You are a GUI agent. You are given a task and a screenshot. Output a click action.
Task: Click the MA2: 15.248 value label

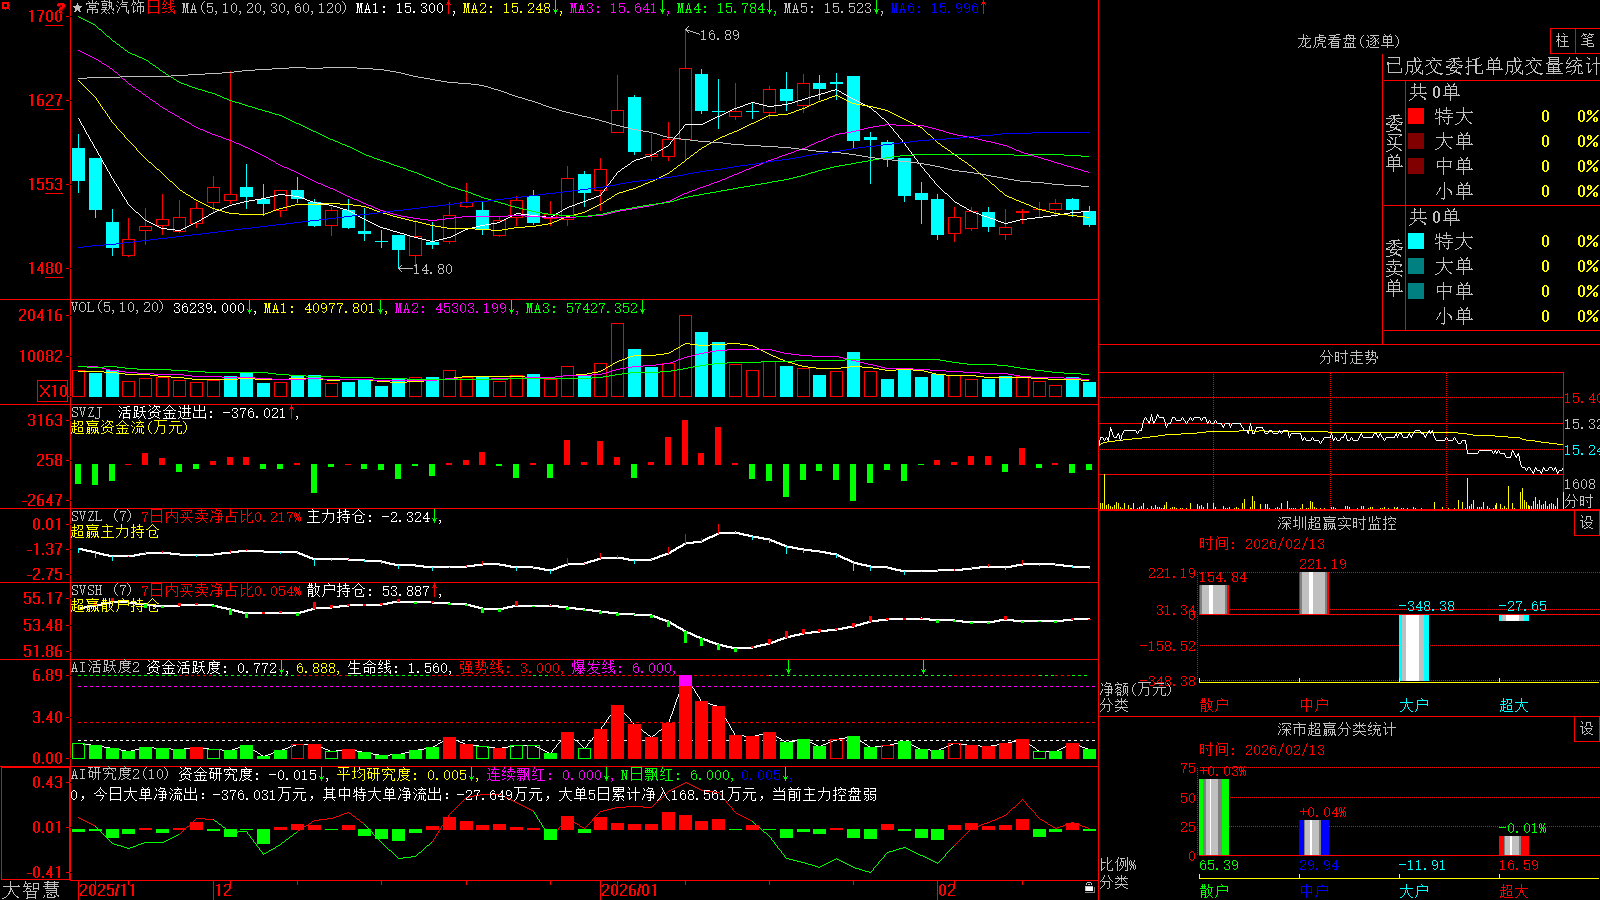(511, 8)
